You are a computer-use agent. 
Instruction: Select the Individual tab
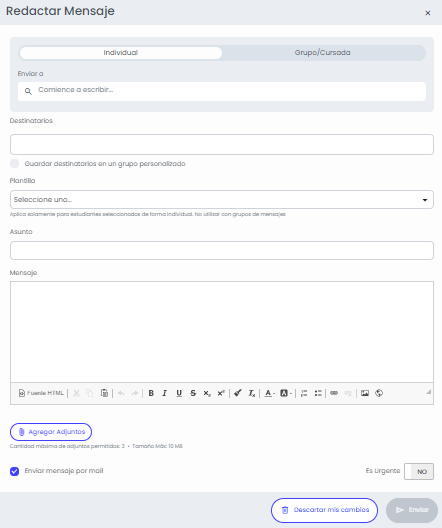(121, 53)
